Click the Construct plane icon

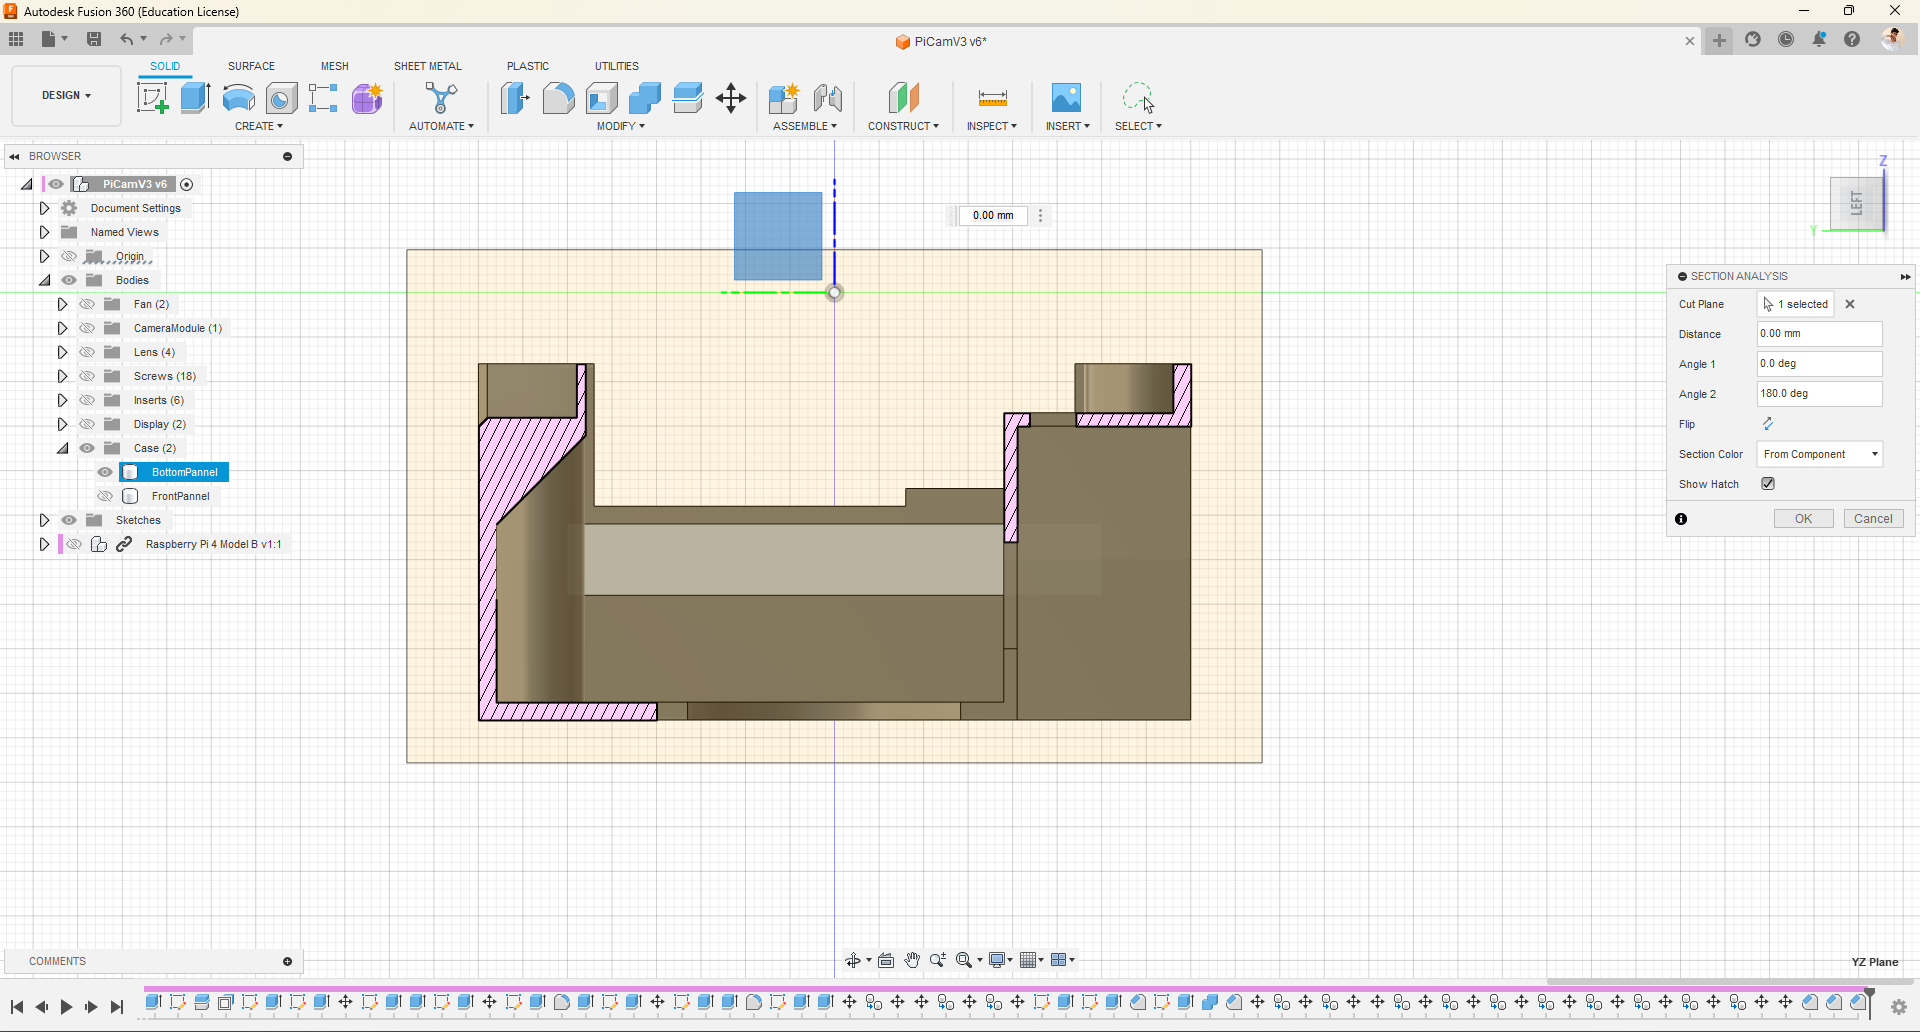click(x=903, y=98)
